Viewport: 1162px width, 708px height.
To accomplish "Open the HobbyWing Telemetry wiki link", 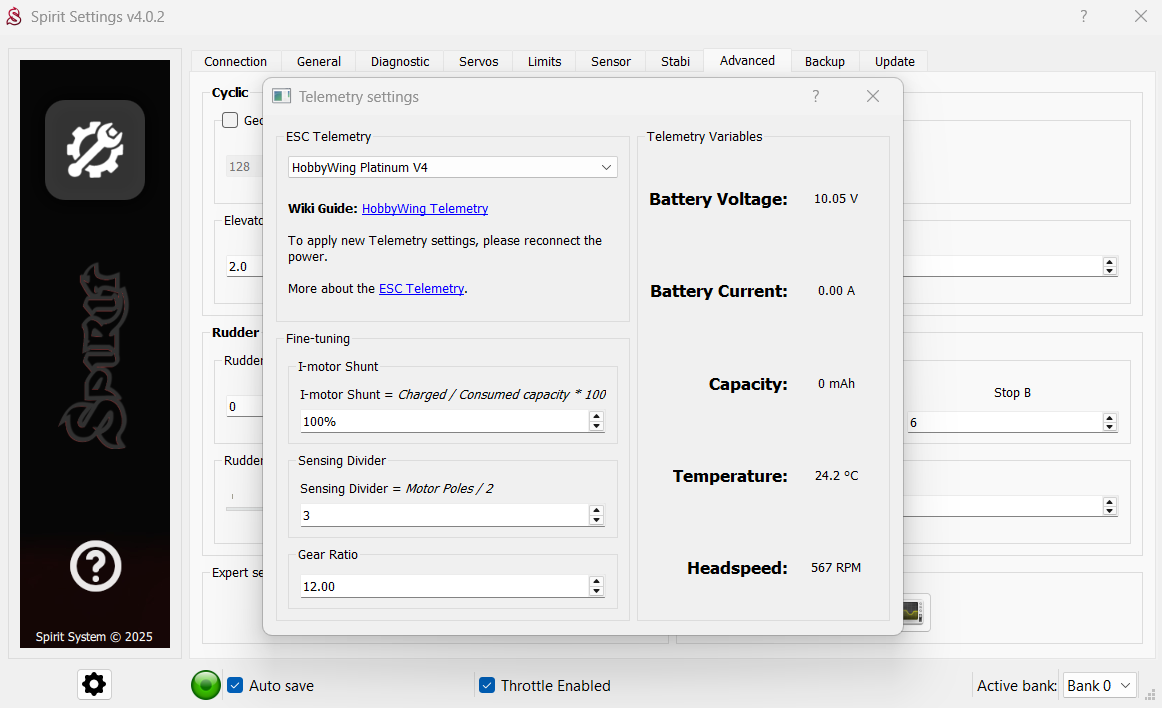I will 425,208.
